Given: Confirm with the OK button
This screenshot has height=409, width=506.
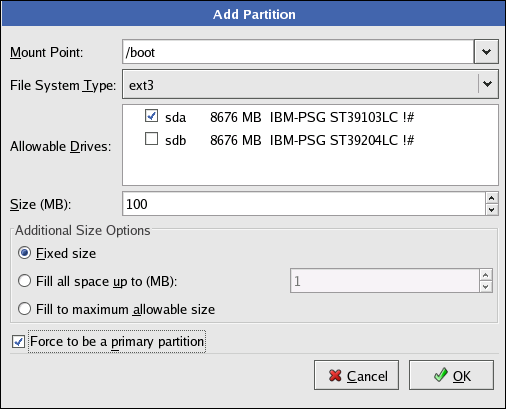Looking at the screenshot, I should [451, 375].
